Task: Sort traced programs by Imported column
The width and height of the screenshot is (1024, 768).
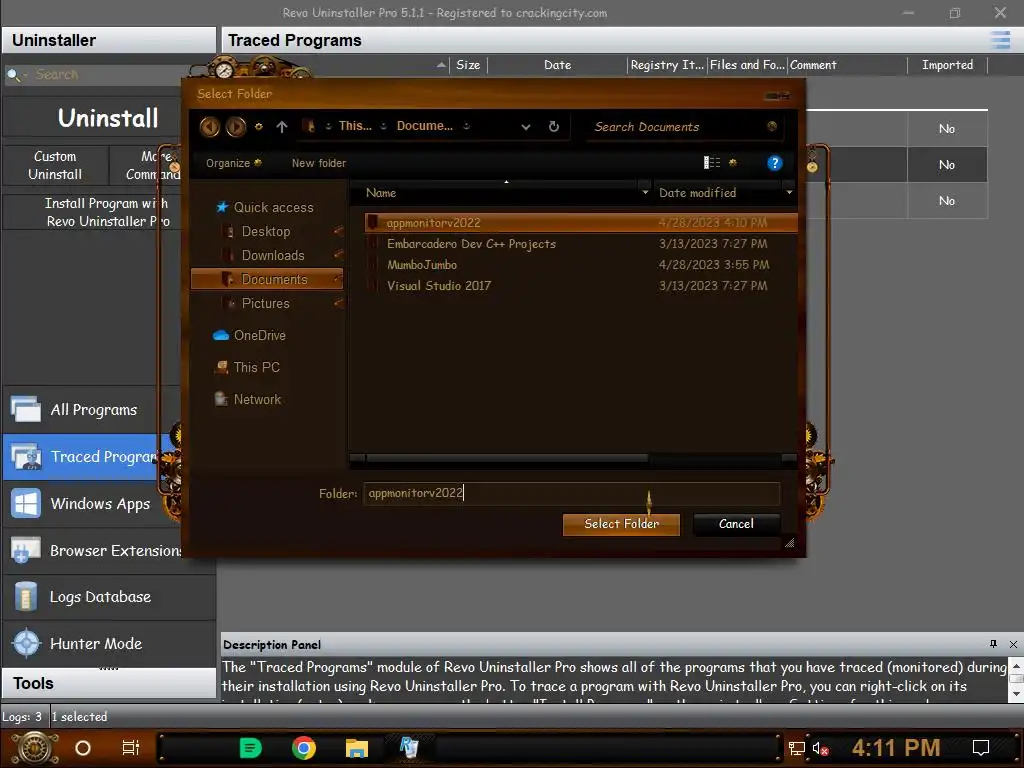Action: point(947,65)
